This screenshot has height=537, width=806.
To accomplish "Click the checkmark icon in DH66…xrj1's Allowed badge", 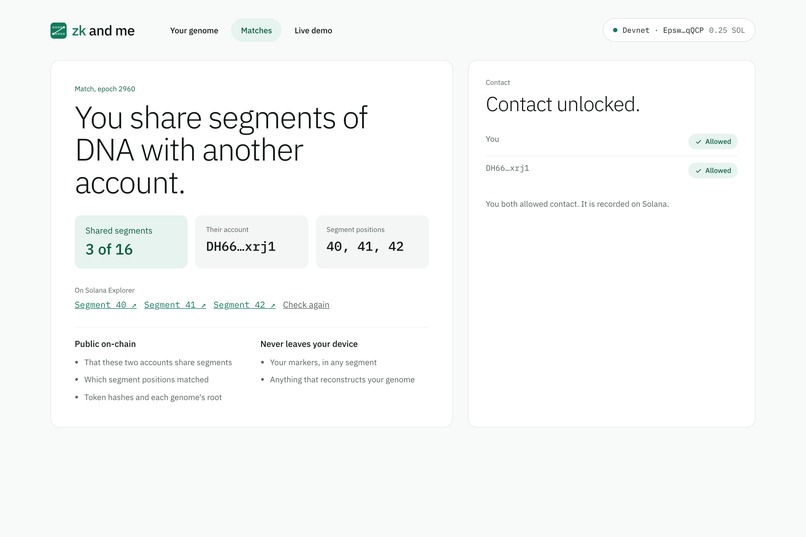I will (x=698, y=171).
